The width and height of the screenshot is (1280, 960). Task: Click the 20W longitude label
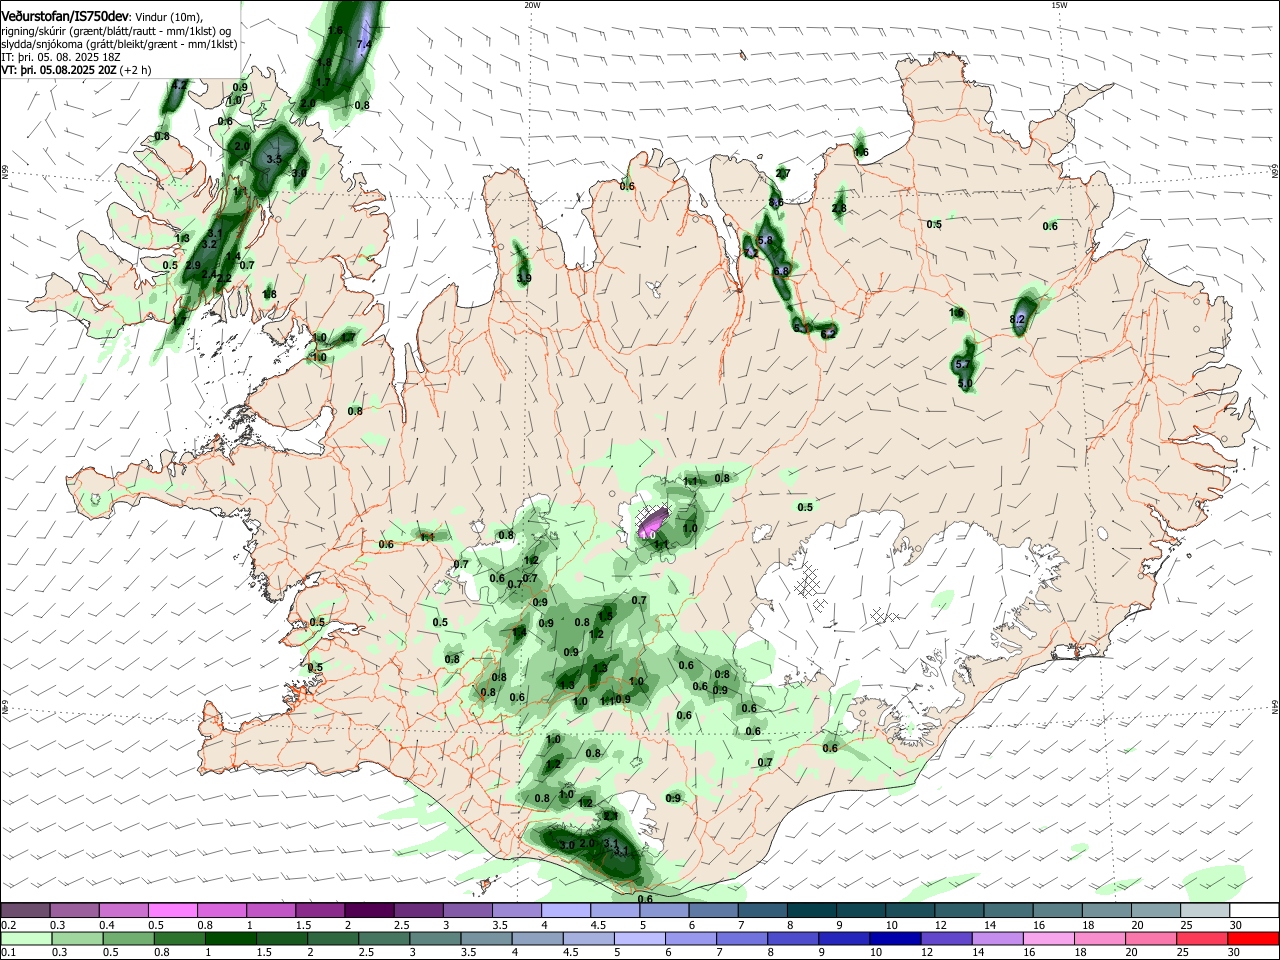532,5
